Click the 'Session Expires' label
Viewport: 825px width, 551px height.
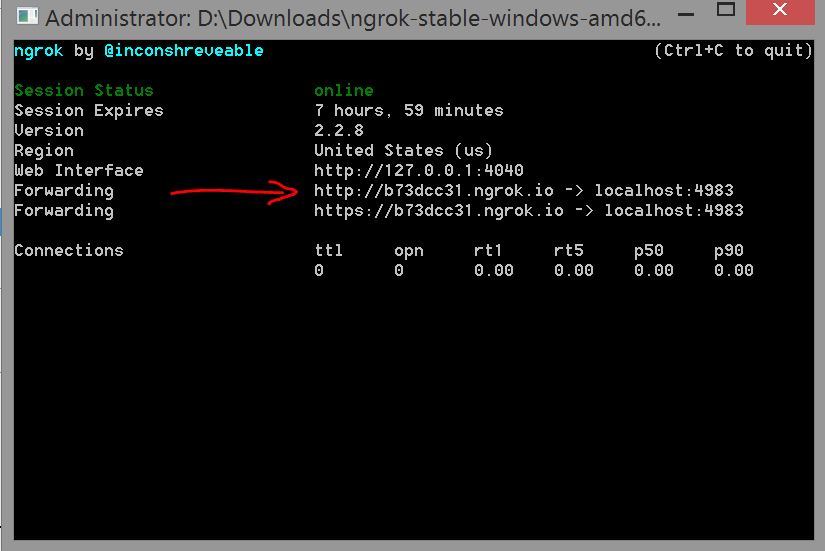coord(88,111)
